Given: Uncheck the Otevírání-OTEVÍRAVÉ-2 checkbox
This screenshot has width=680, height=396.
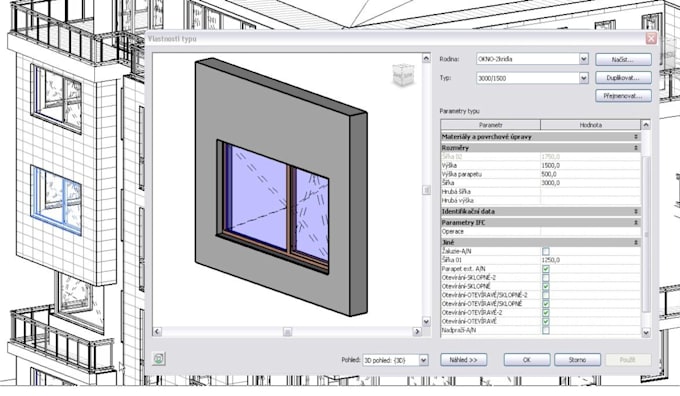Looking at the screenshot, I should pos(546,313).
